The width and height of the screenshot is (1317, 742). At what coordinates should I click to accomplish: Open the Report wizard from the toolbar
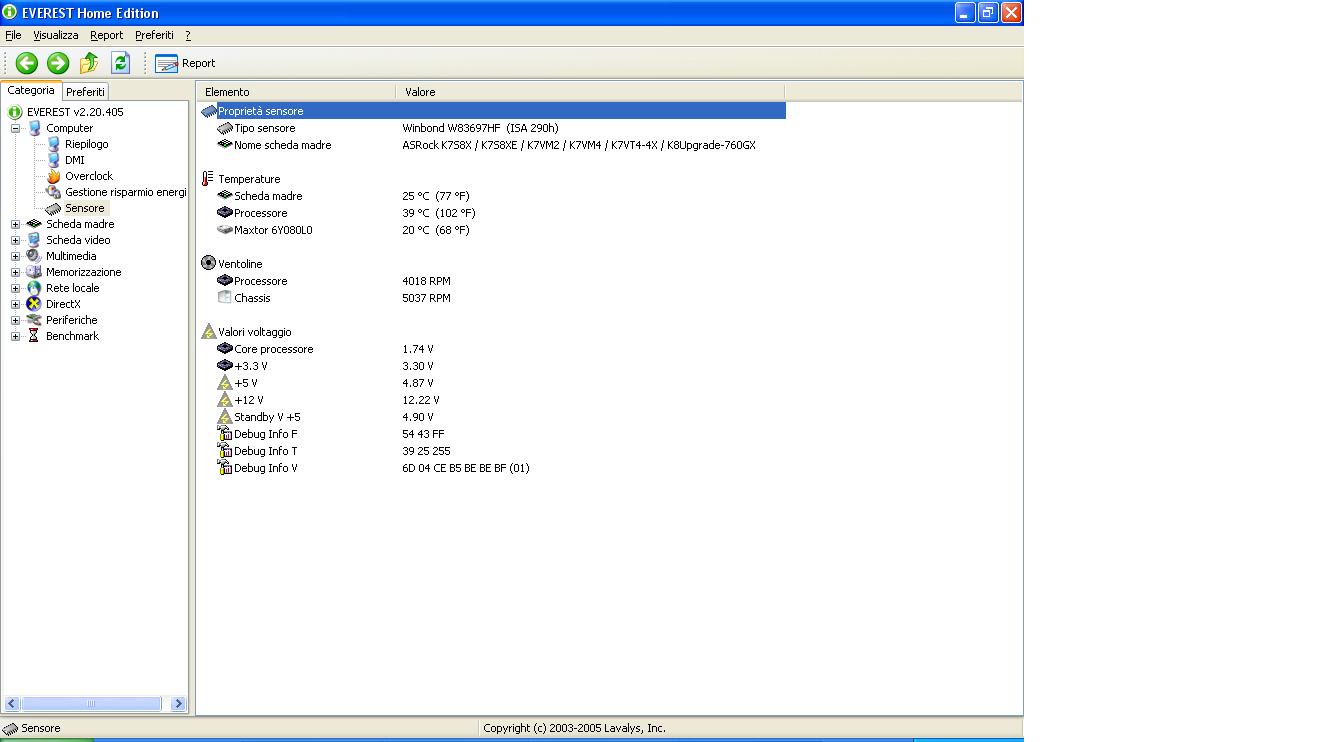click(185, 63)
